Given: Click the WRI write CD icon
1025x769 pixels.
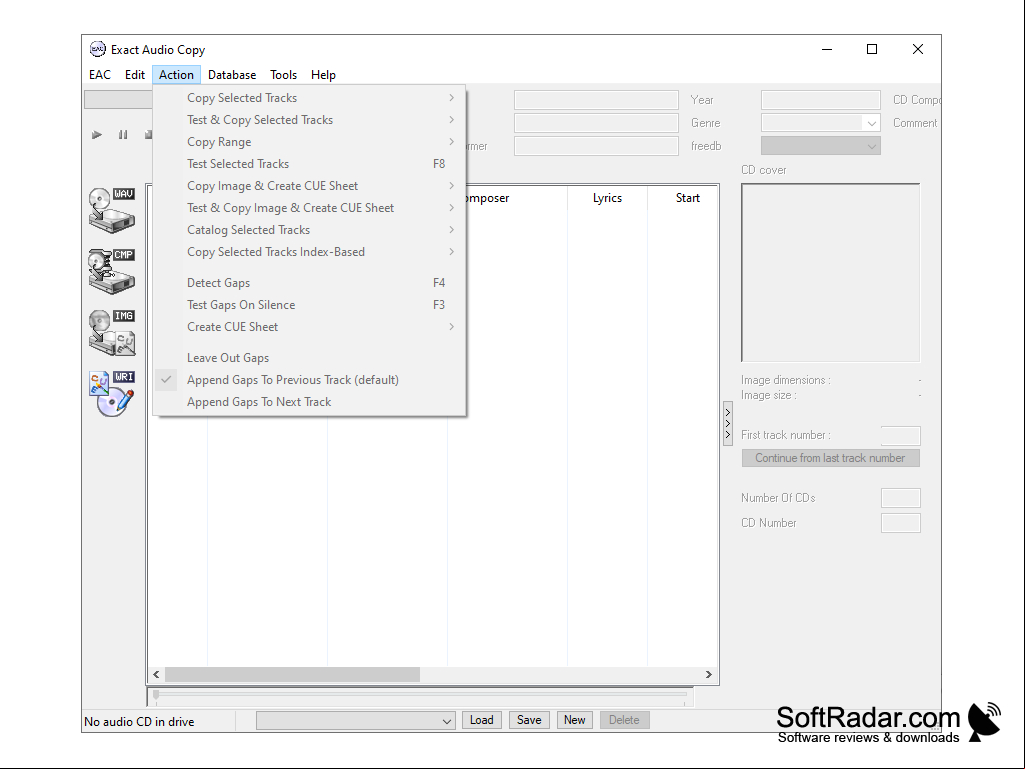Looking at the screenshot, I should [112, 394].
